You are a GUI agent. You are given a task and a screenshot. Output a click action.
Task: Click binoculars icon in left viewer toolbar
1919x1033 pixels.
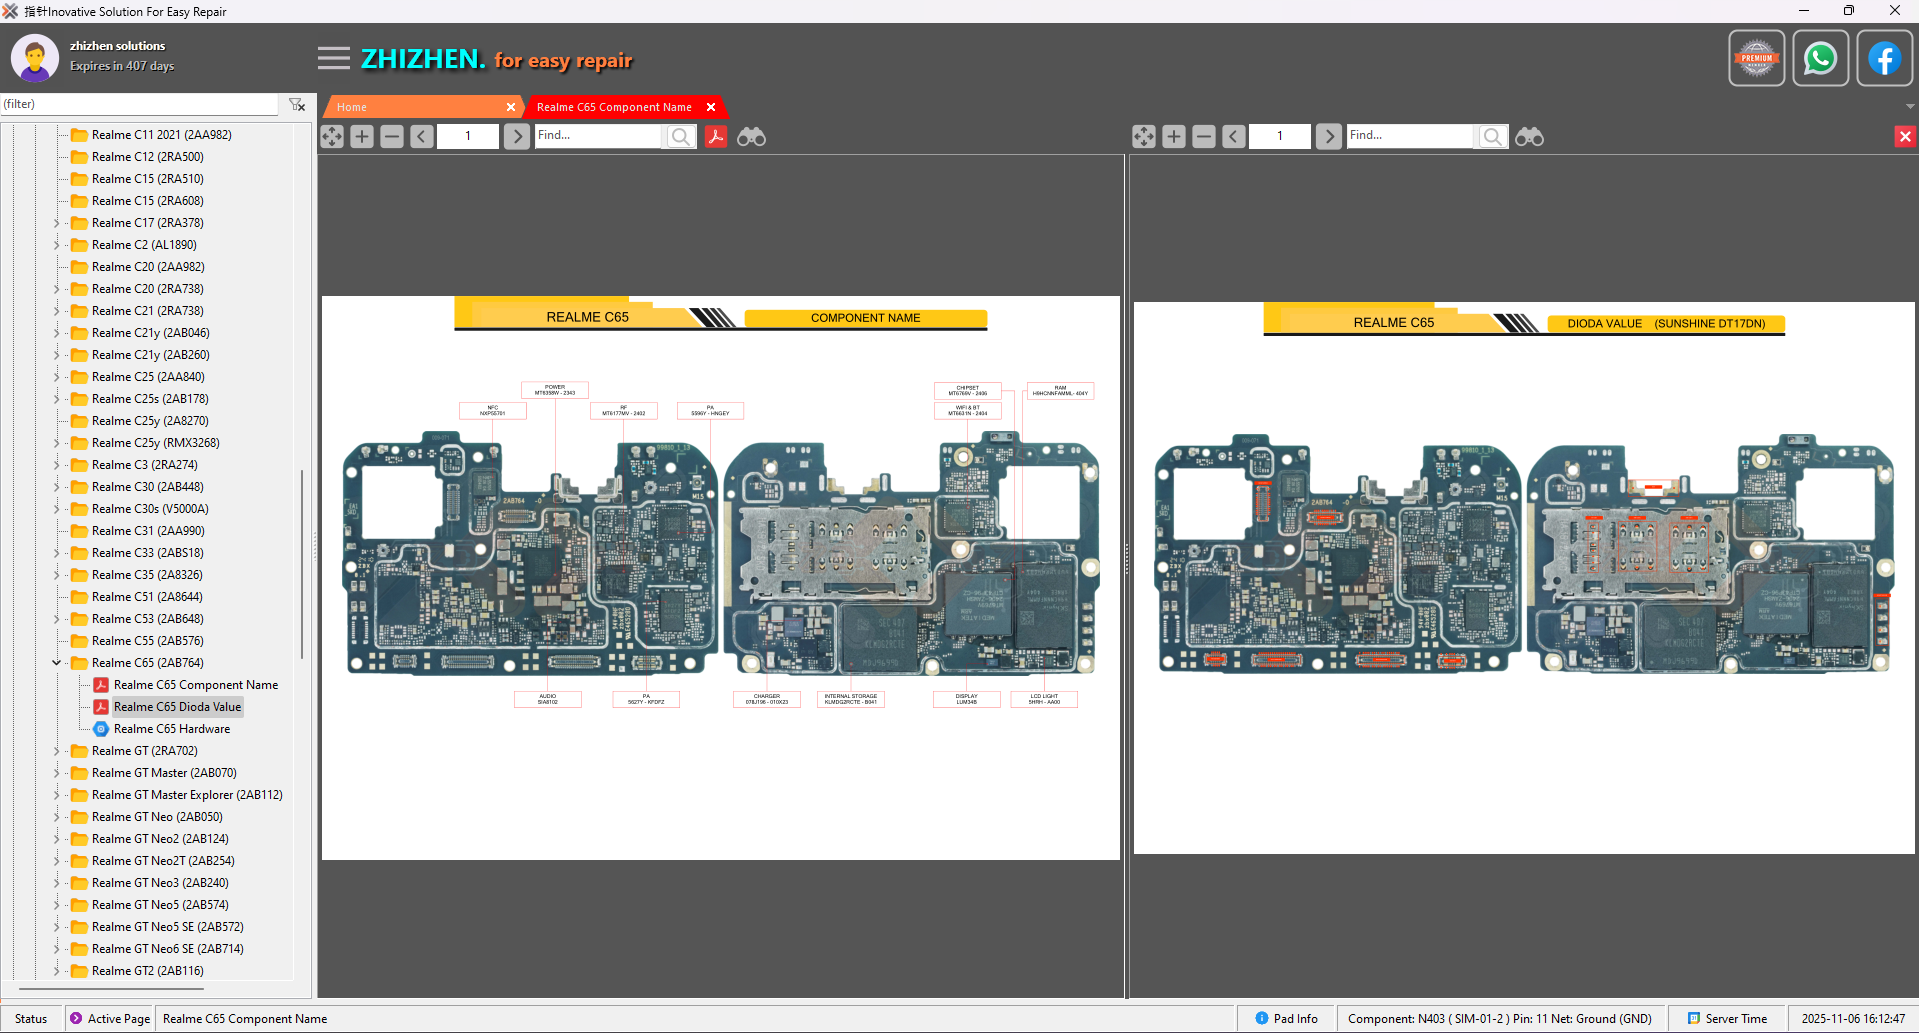click(x=751, y=136)
